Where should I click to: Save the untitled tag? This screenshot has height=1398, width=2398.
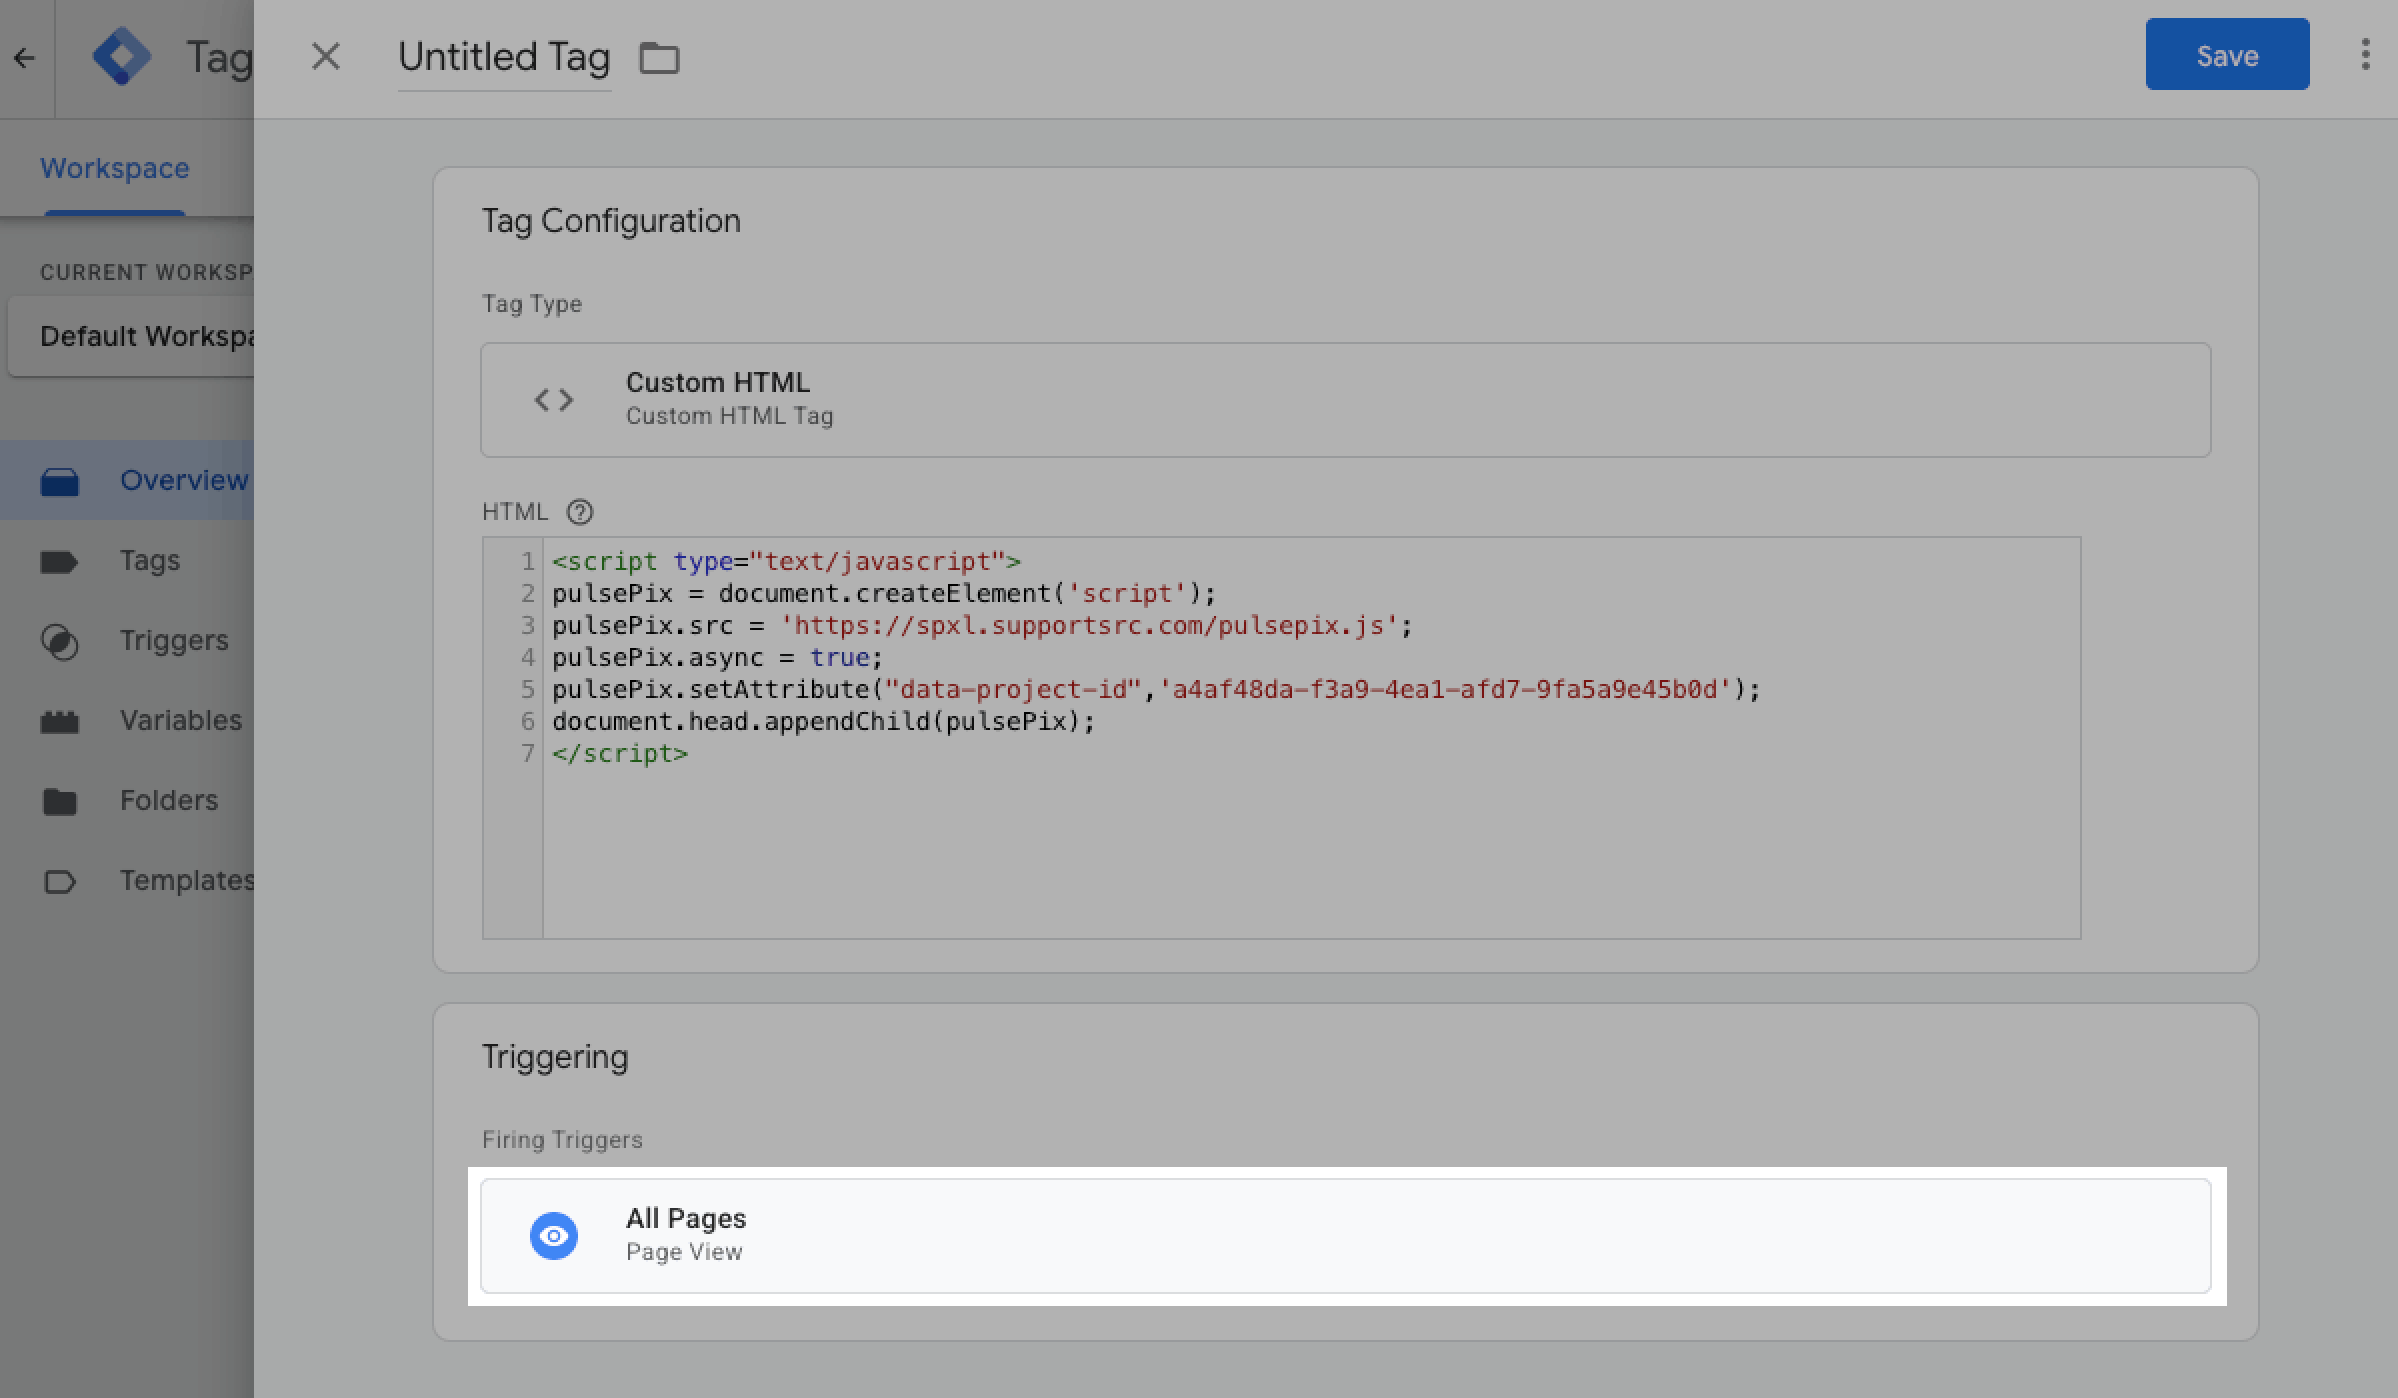pyautogui.click(x=2226, y=55)
